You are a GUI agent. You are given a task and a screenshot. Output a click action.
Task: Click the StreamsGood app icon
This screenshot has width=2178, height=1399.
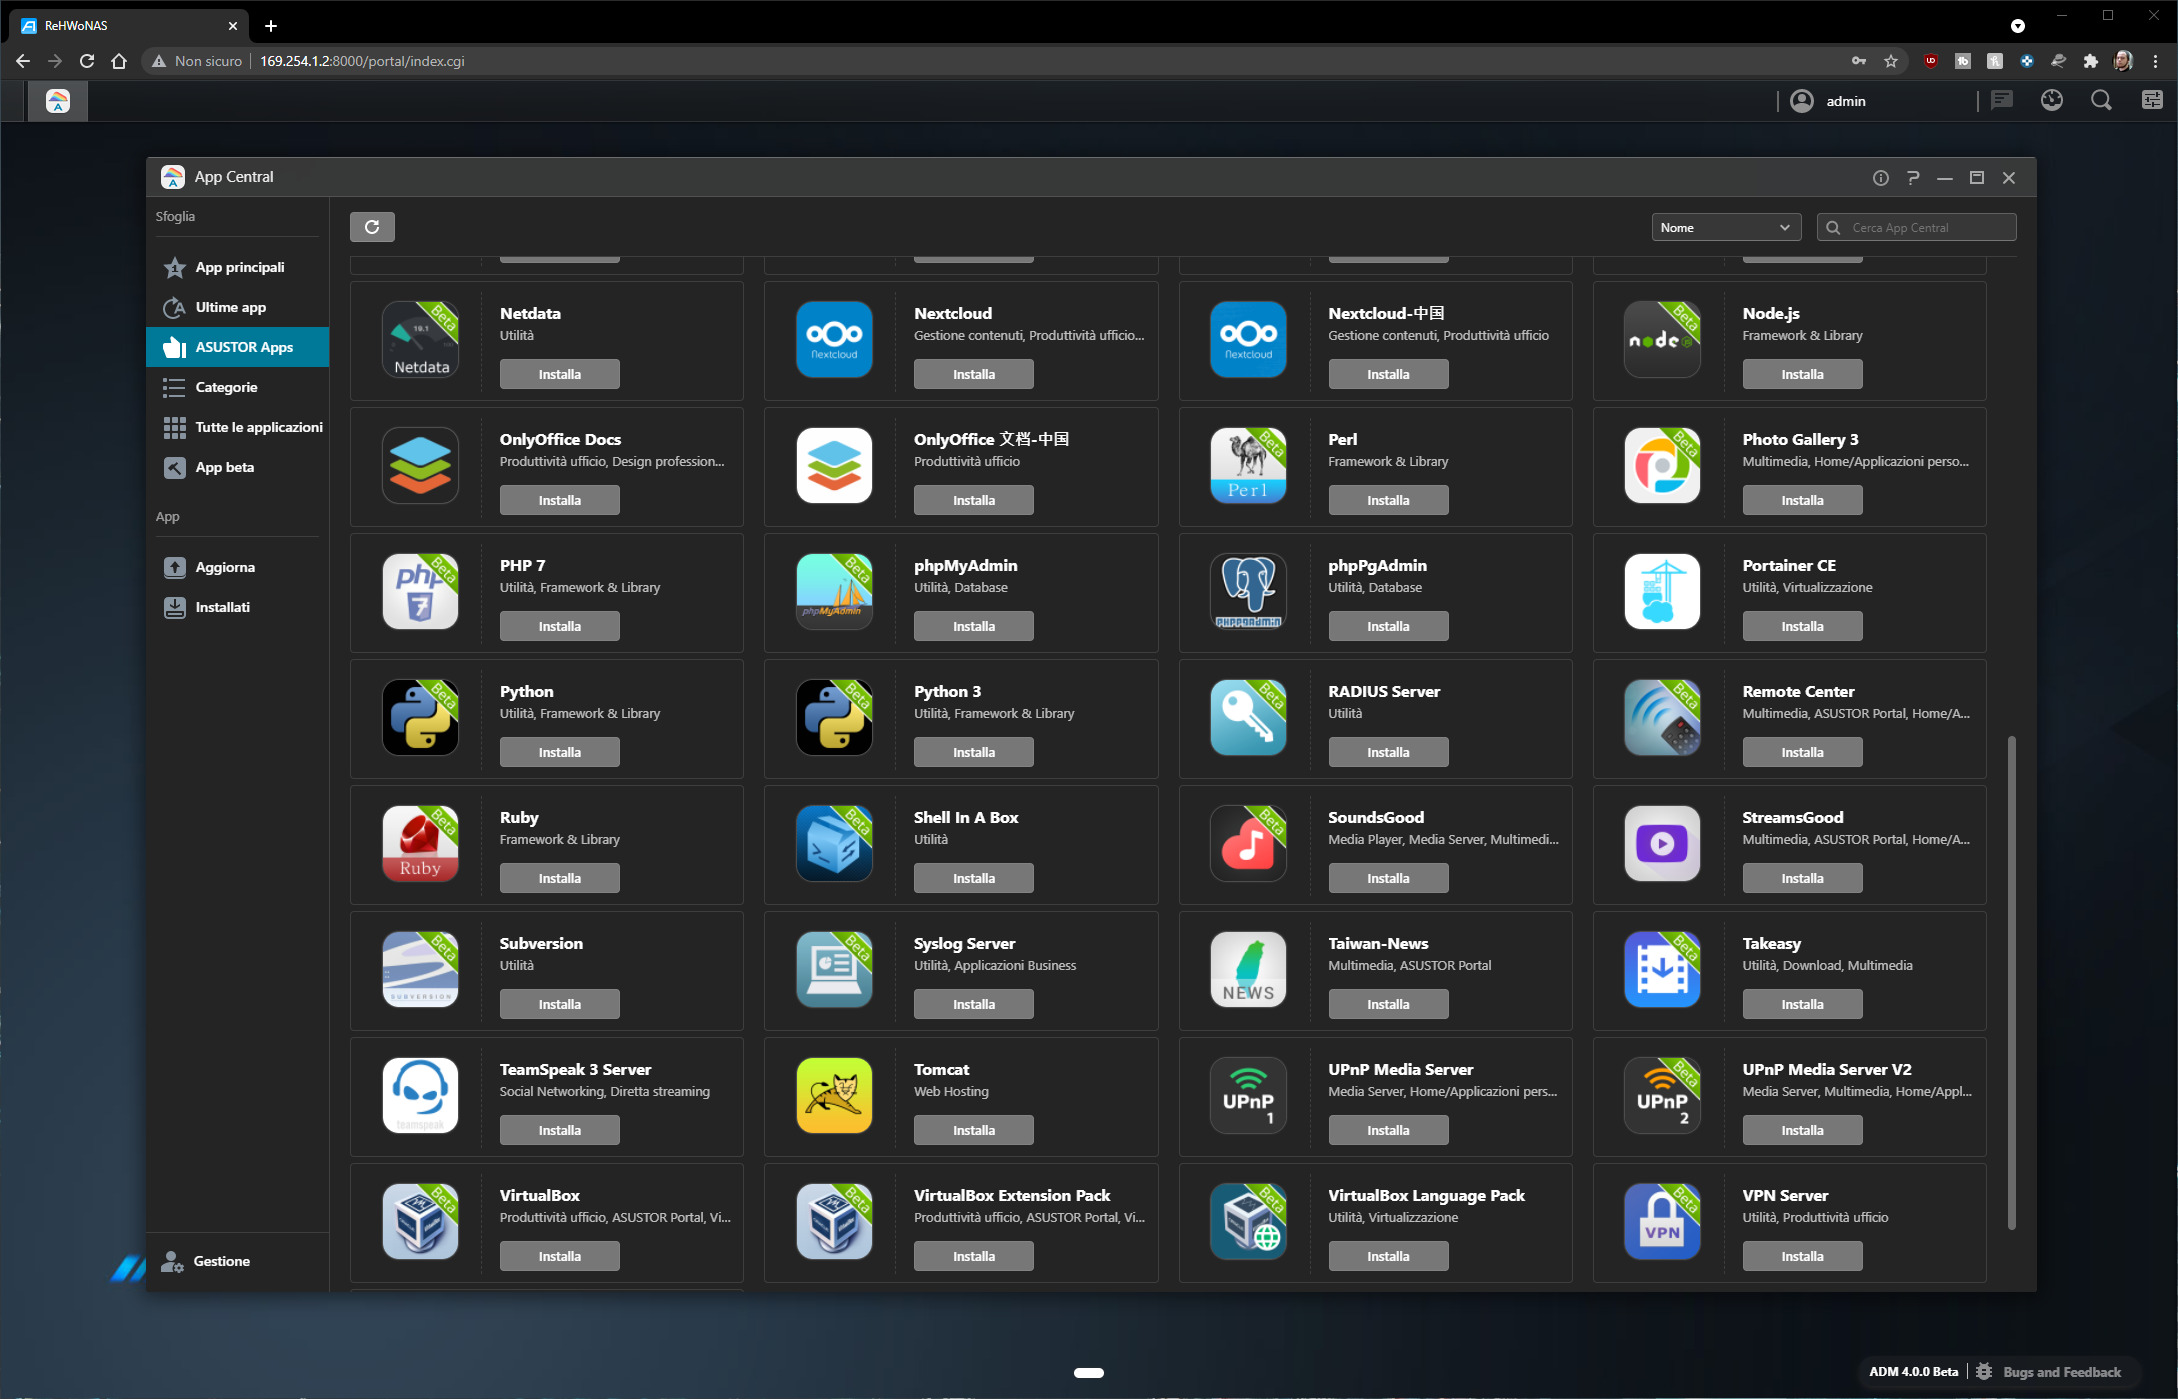coord(1662,843)
